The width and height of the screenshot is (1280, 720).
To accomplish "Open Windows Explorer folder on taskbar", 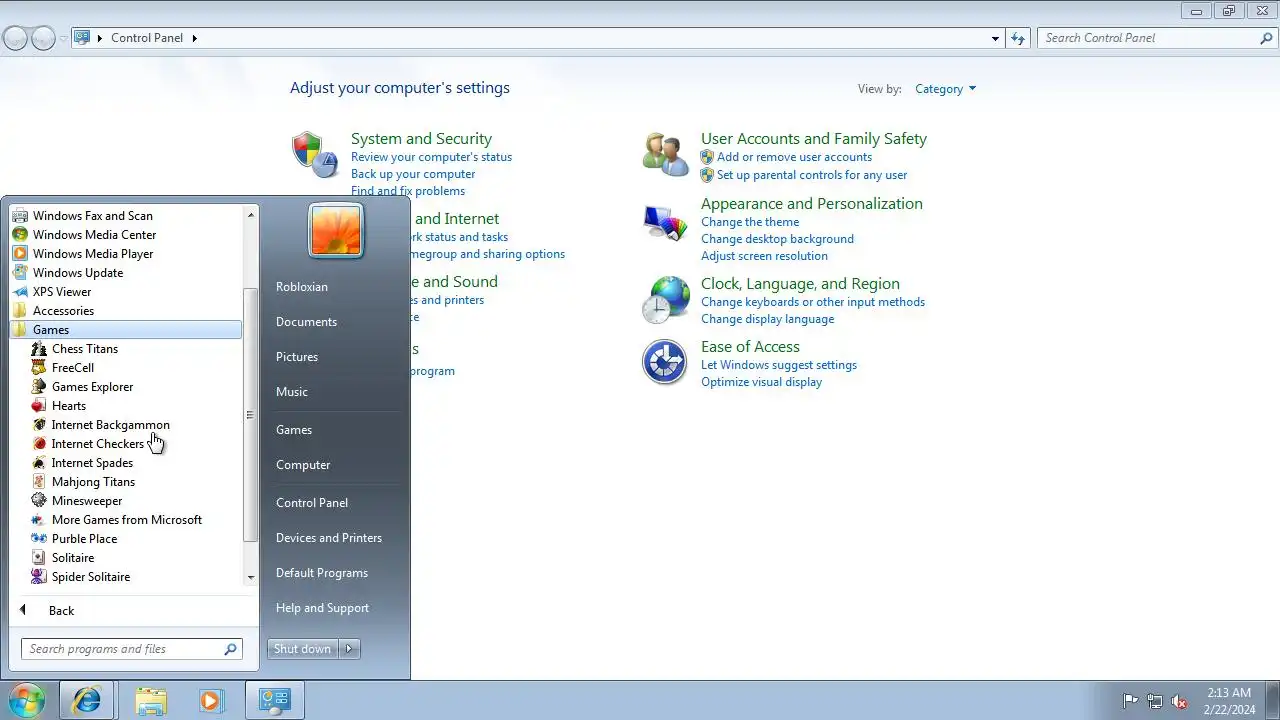I will [x=151, y=701].
